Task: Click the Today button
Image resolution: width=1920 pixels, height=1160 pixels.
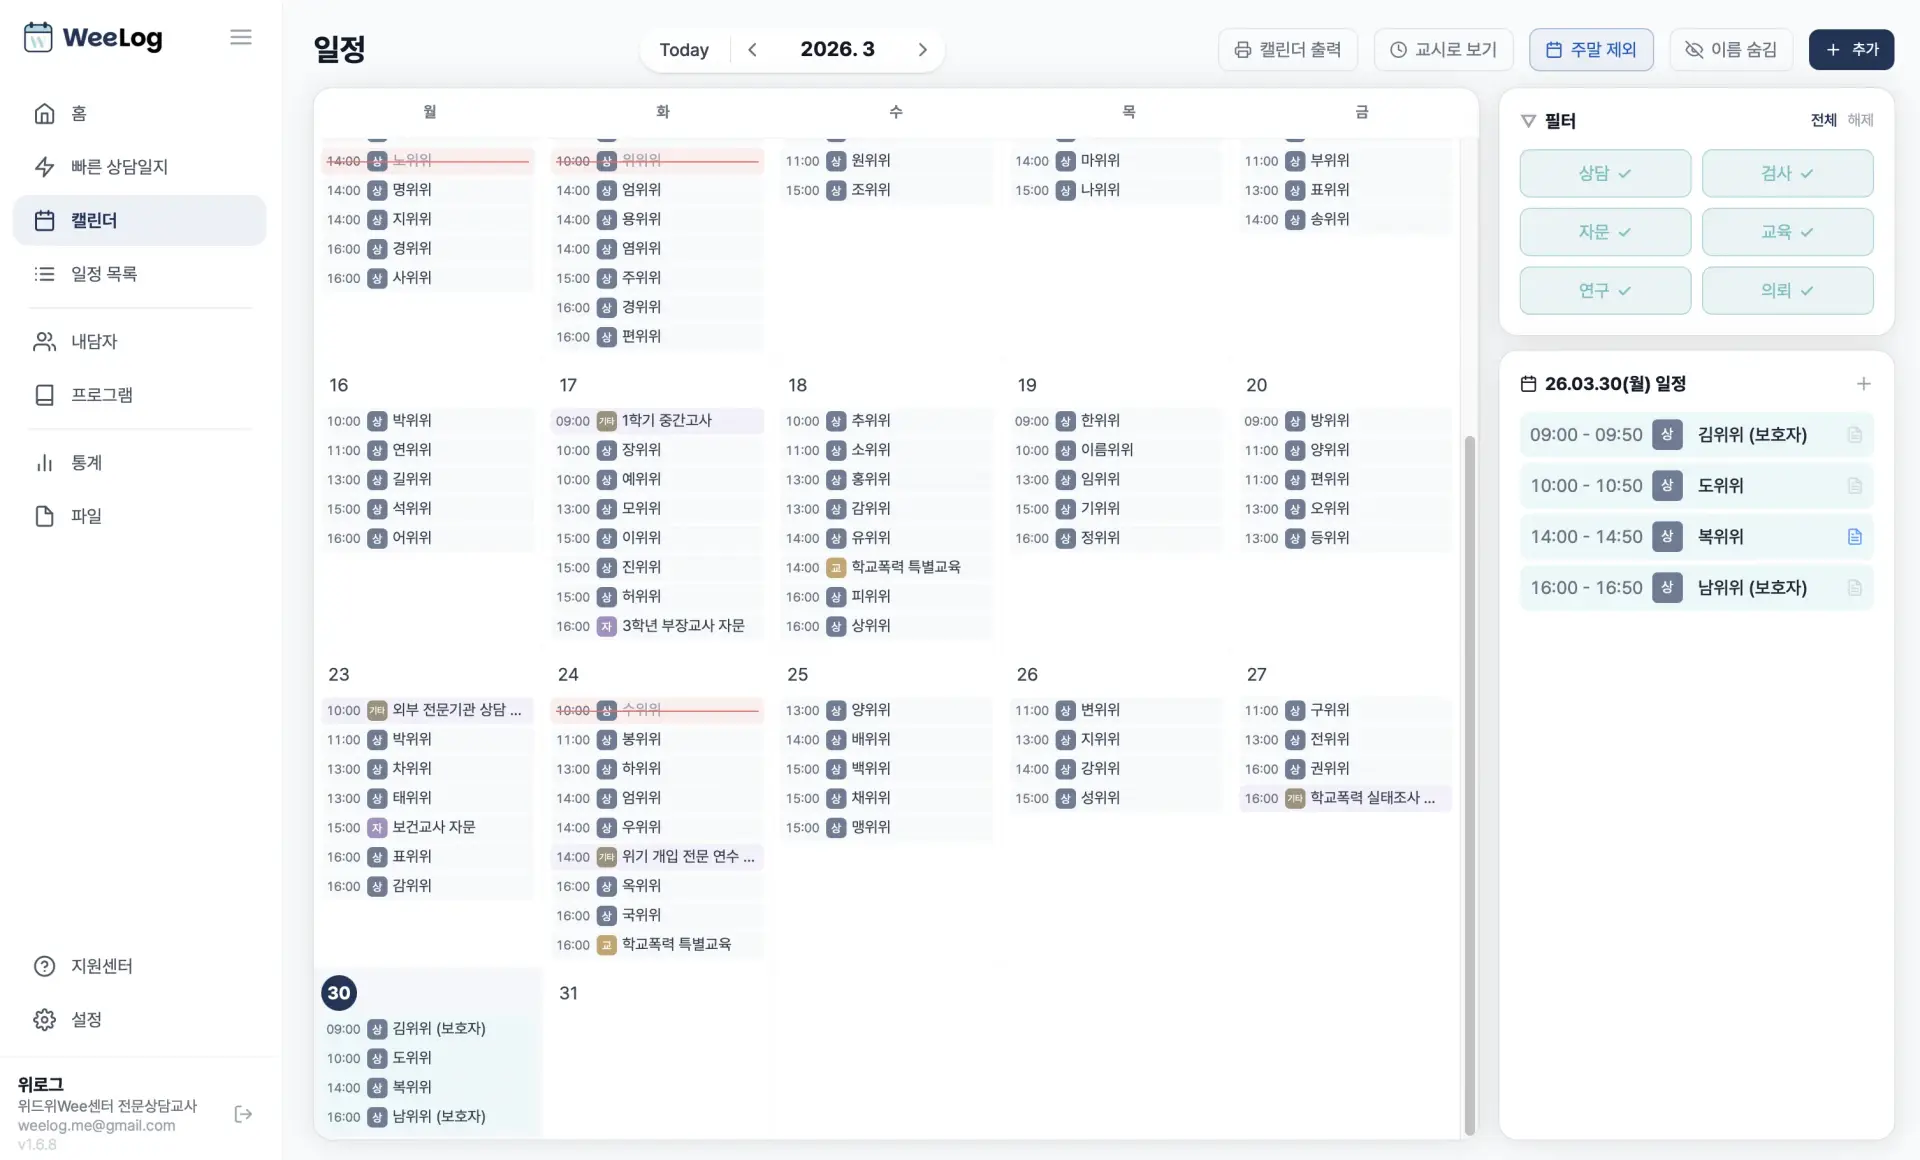Action: pos(684,50)
